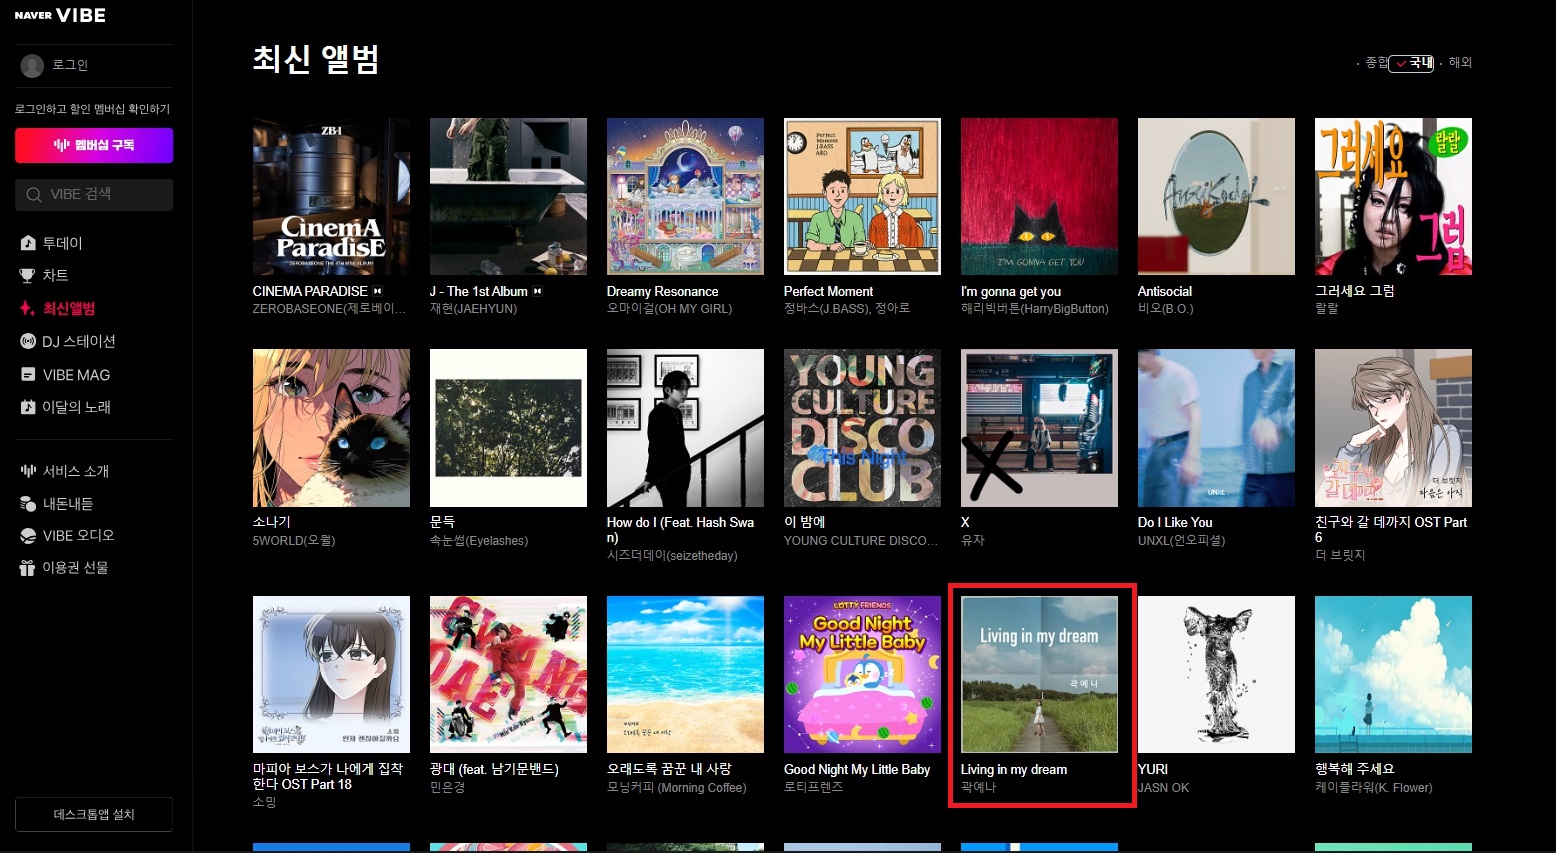Select 최신앨범 in the sidebar
This screenshot has height=853, width=1556.
[x=69, y=308]
